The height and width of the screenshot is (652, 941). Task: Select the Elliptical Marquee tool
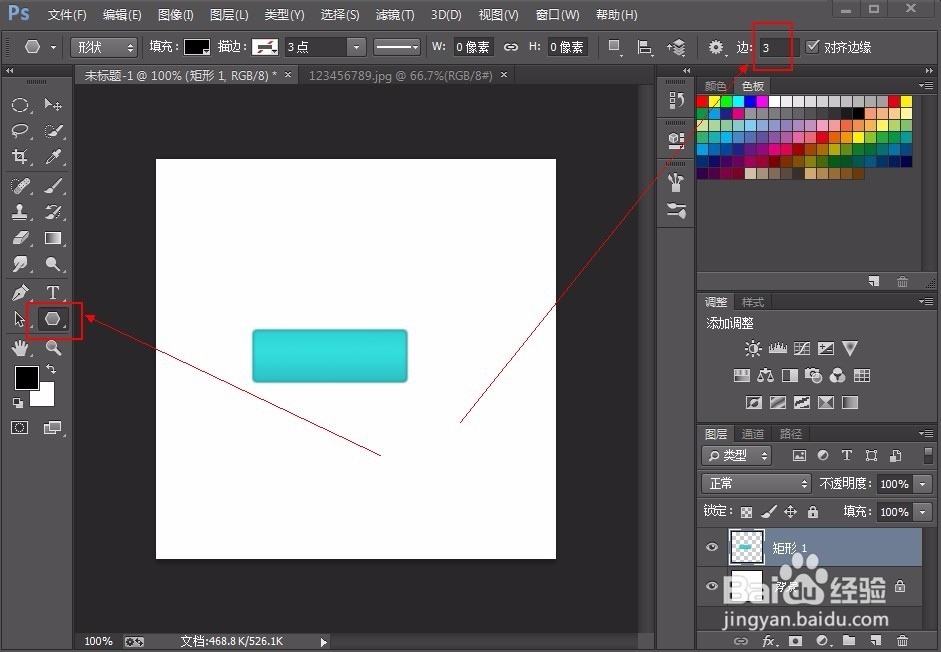tap(20, 105)
